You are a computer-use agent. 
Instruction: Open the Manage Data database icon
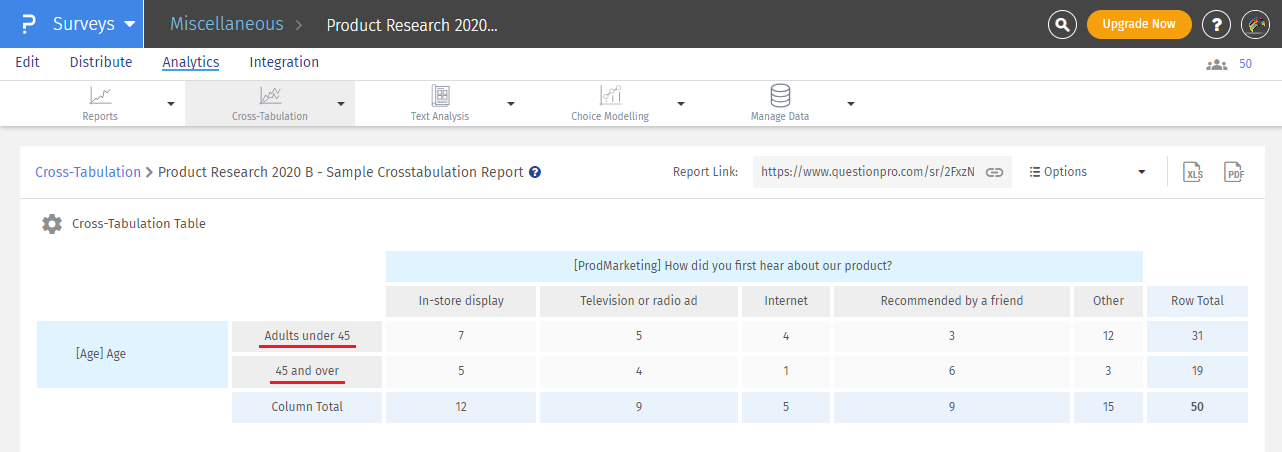coord(780,96)
